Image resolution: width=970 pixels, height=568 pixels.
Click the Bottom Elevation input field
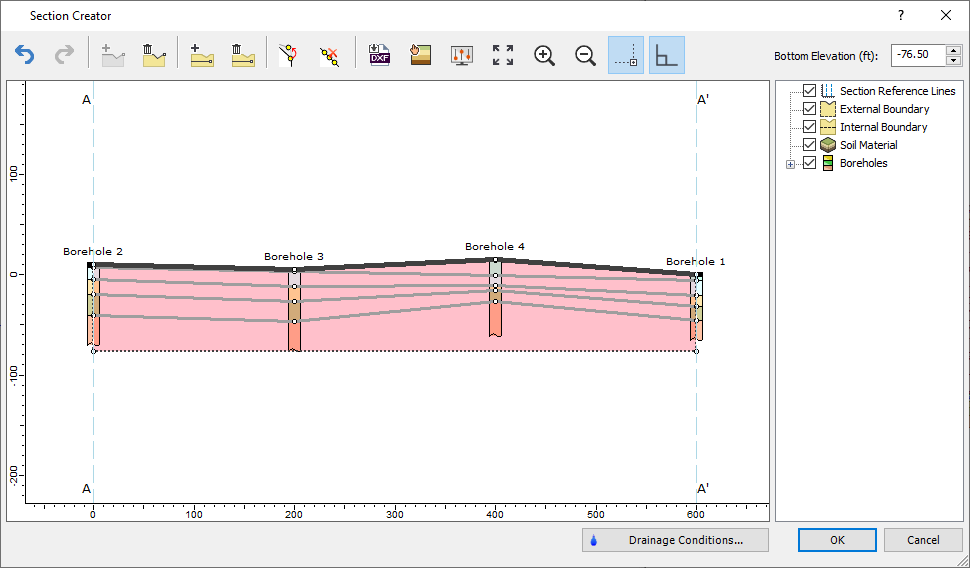[919, 55]
